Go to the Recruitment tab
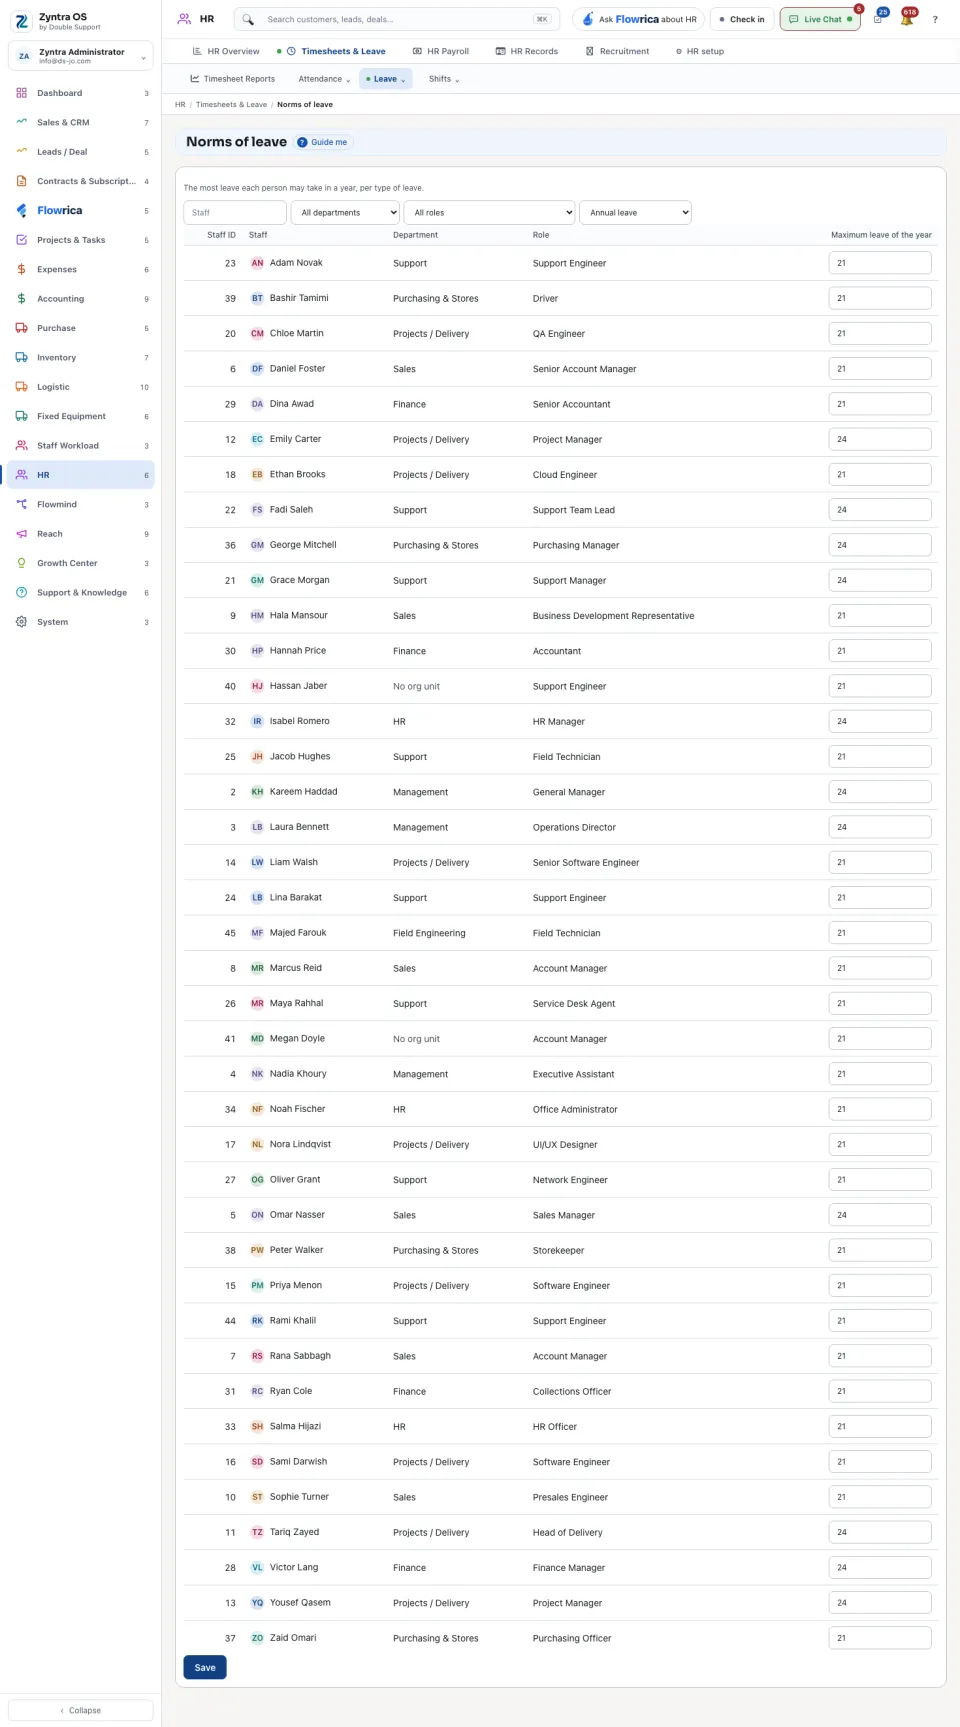Image resolution: width=960 pixels, height=1727 pixels. click(x=617, y=51)
